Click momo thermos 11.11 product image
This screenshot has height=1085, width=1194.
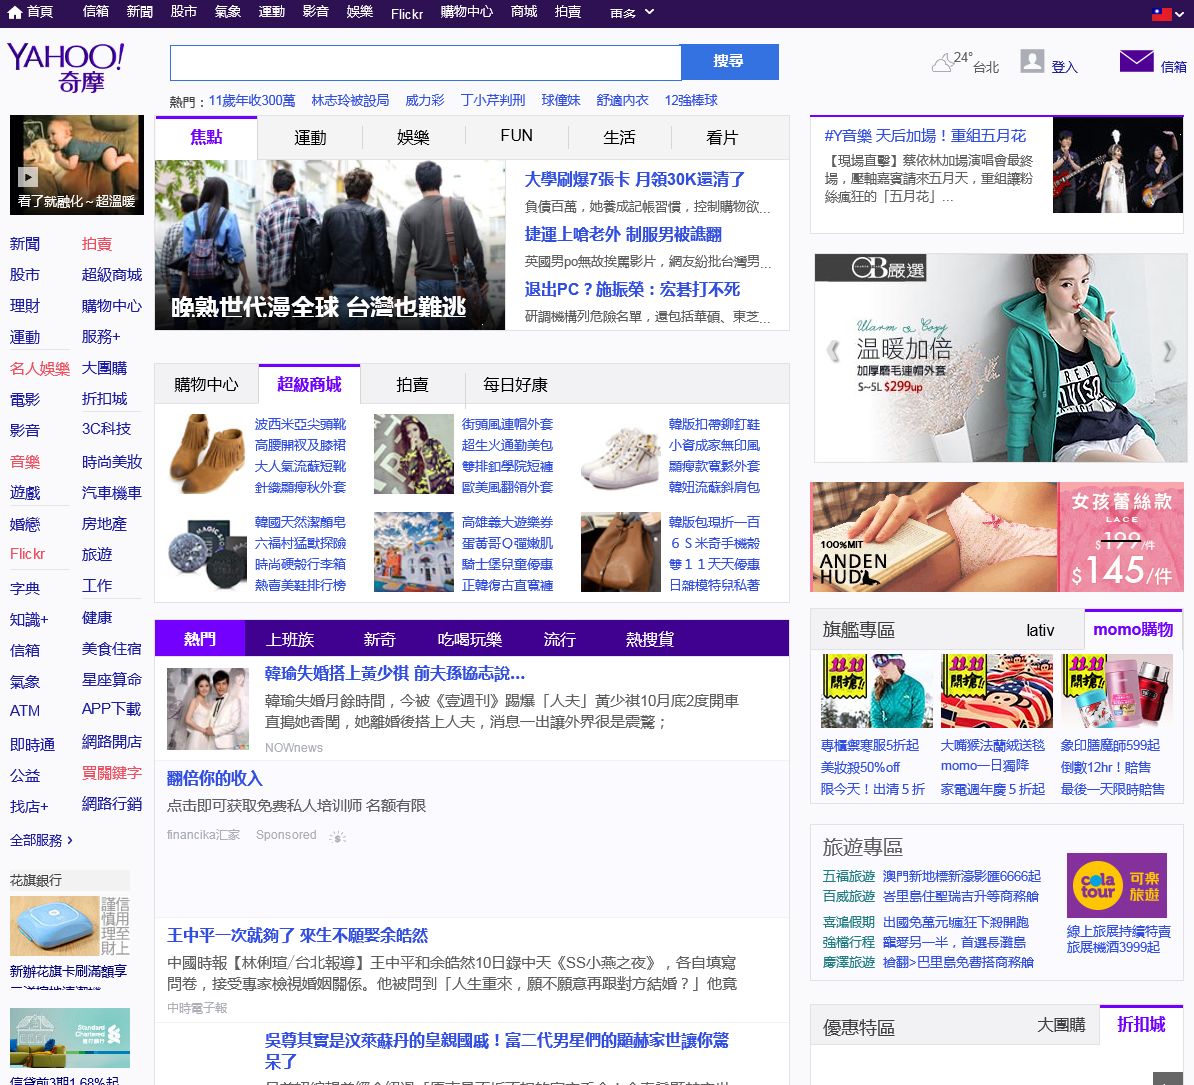tap(1117, 691)
